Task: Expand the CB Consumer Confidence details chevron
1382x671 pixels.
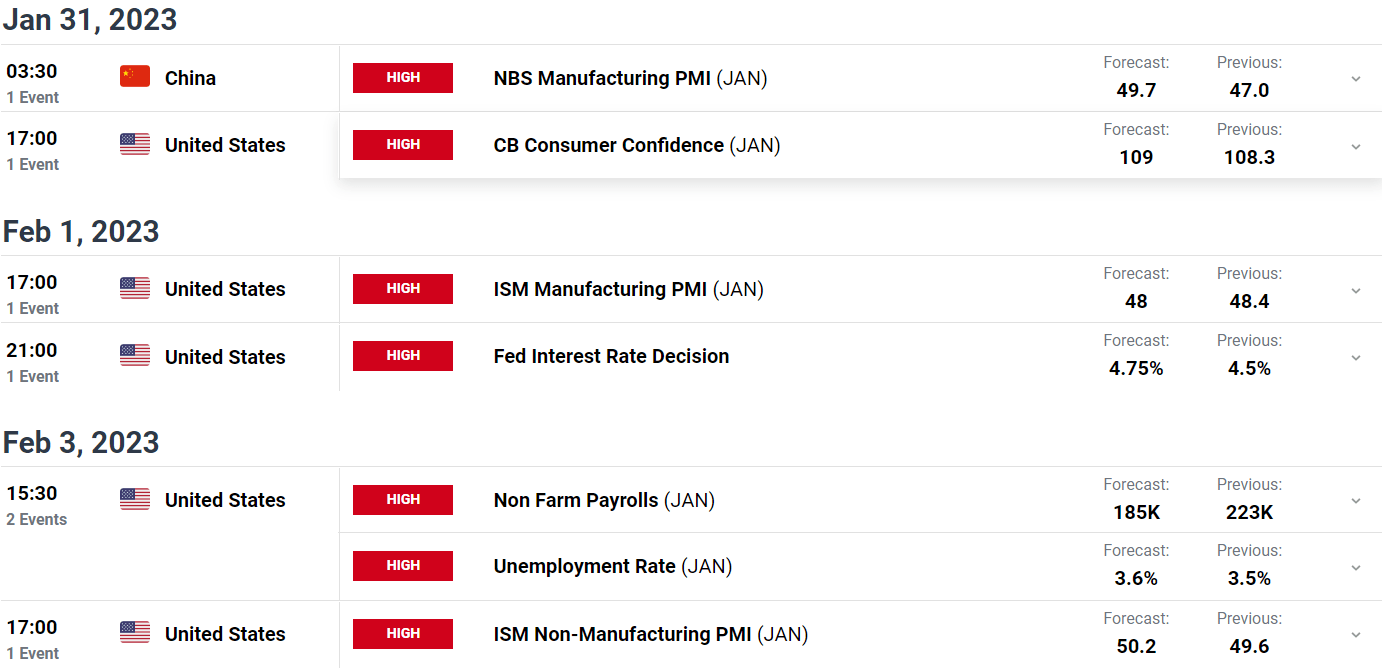Action: coord(1356,146)
